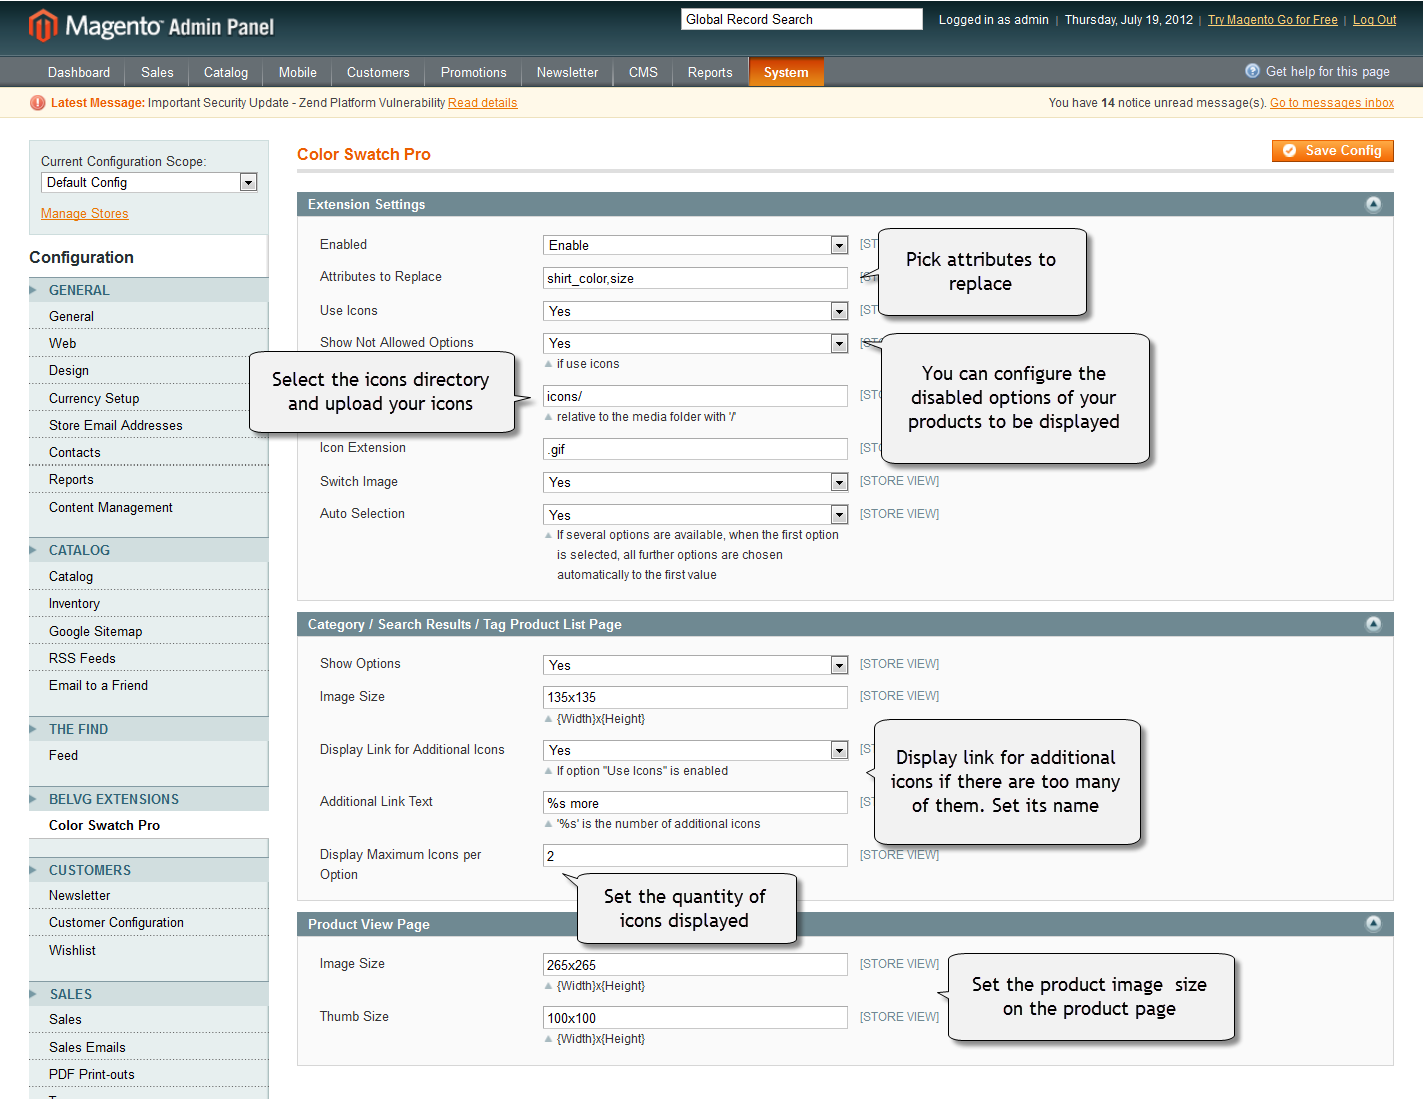
Task: Click the category Image Size 135x135 field
Action: [695, 697]
